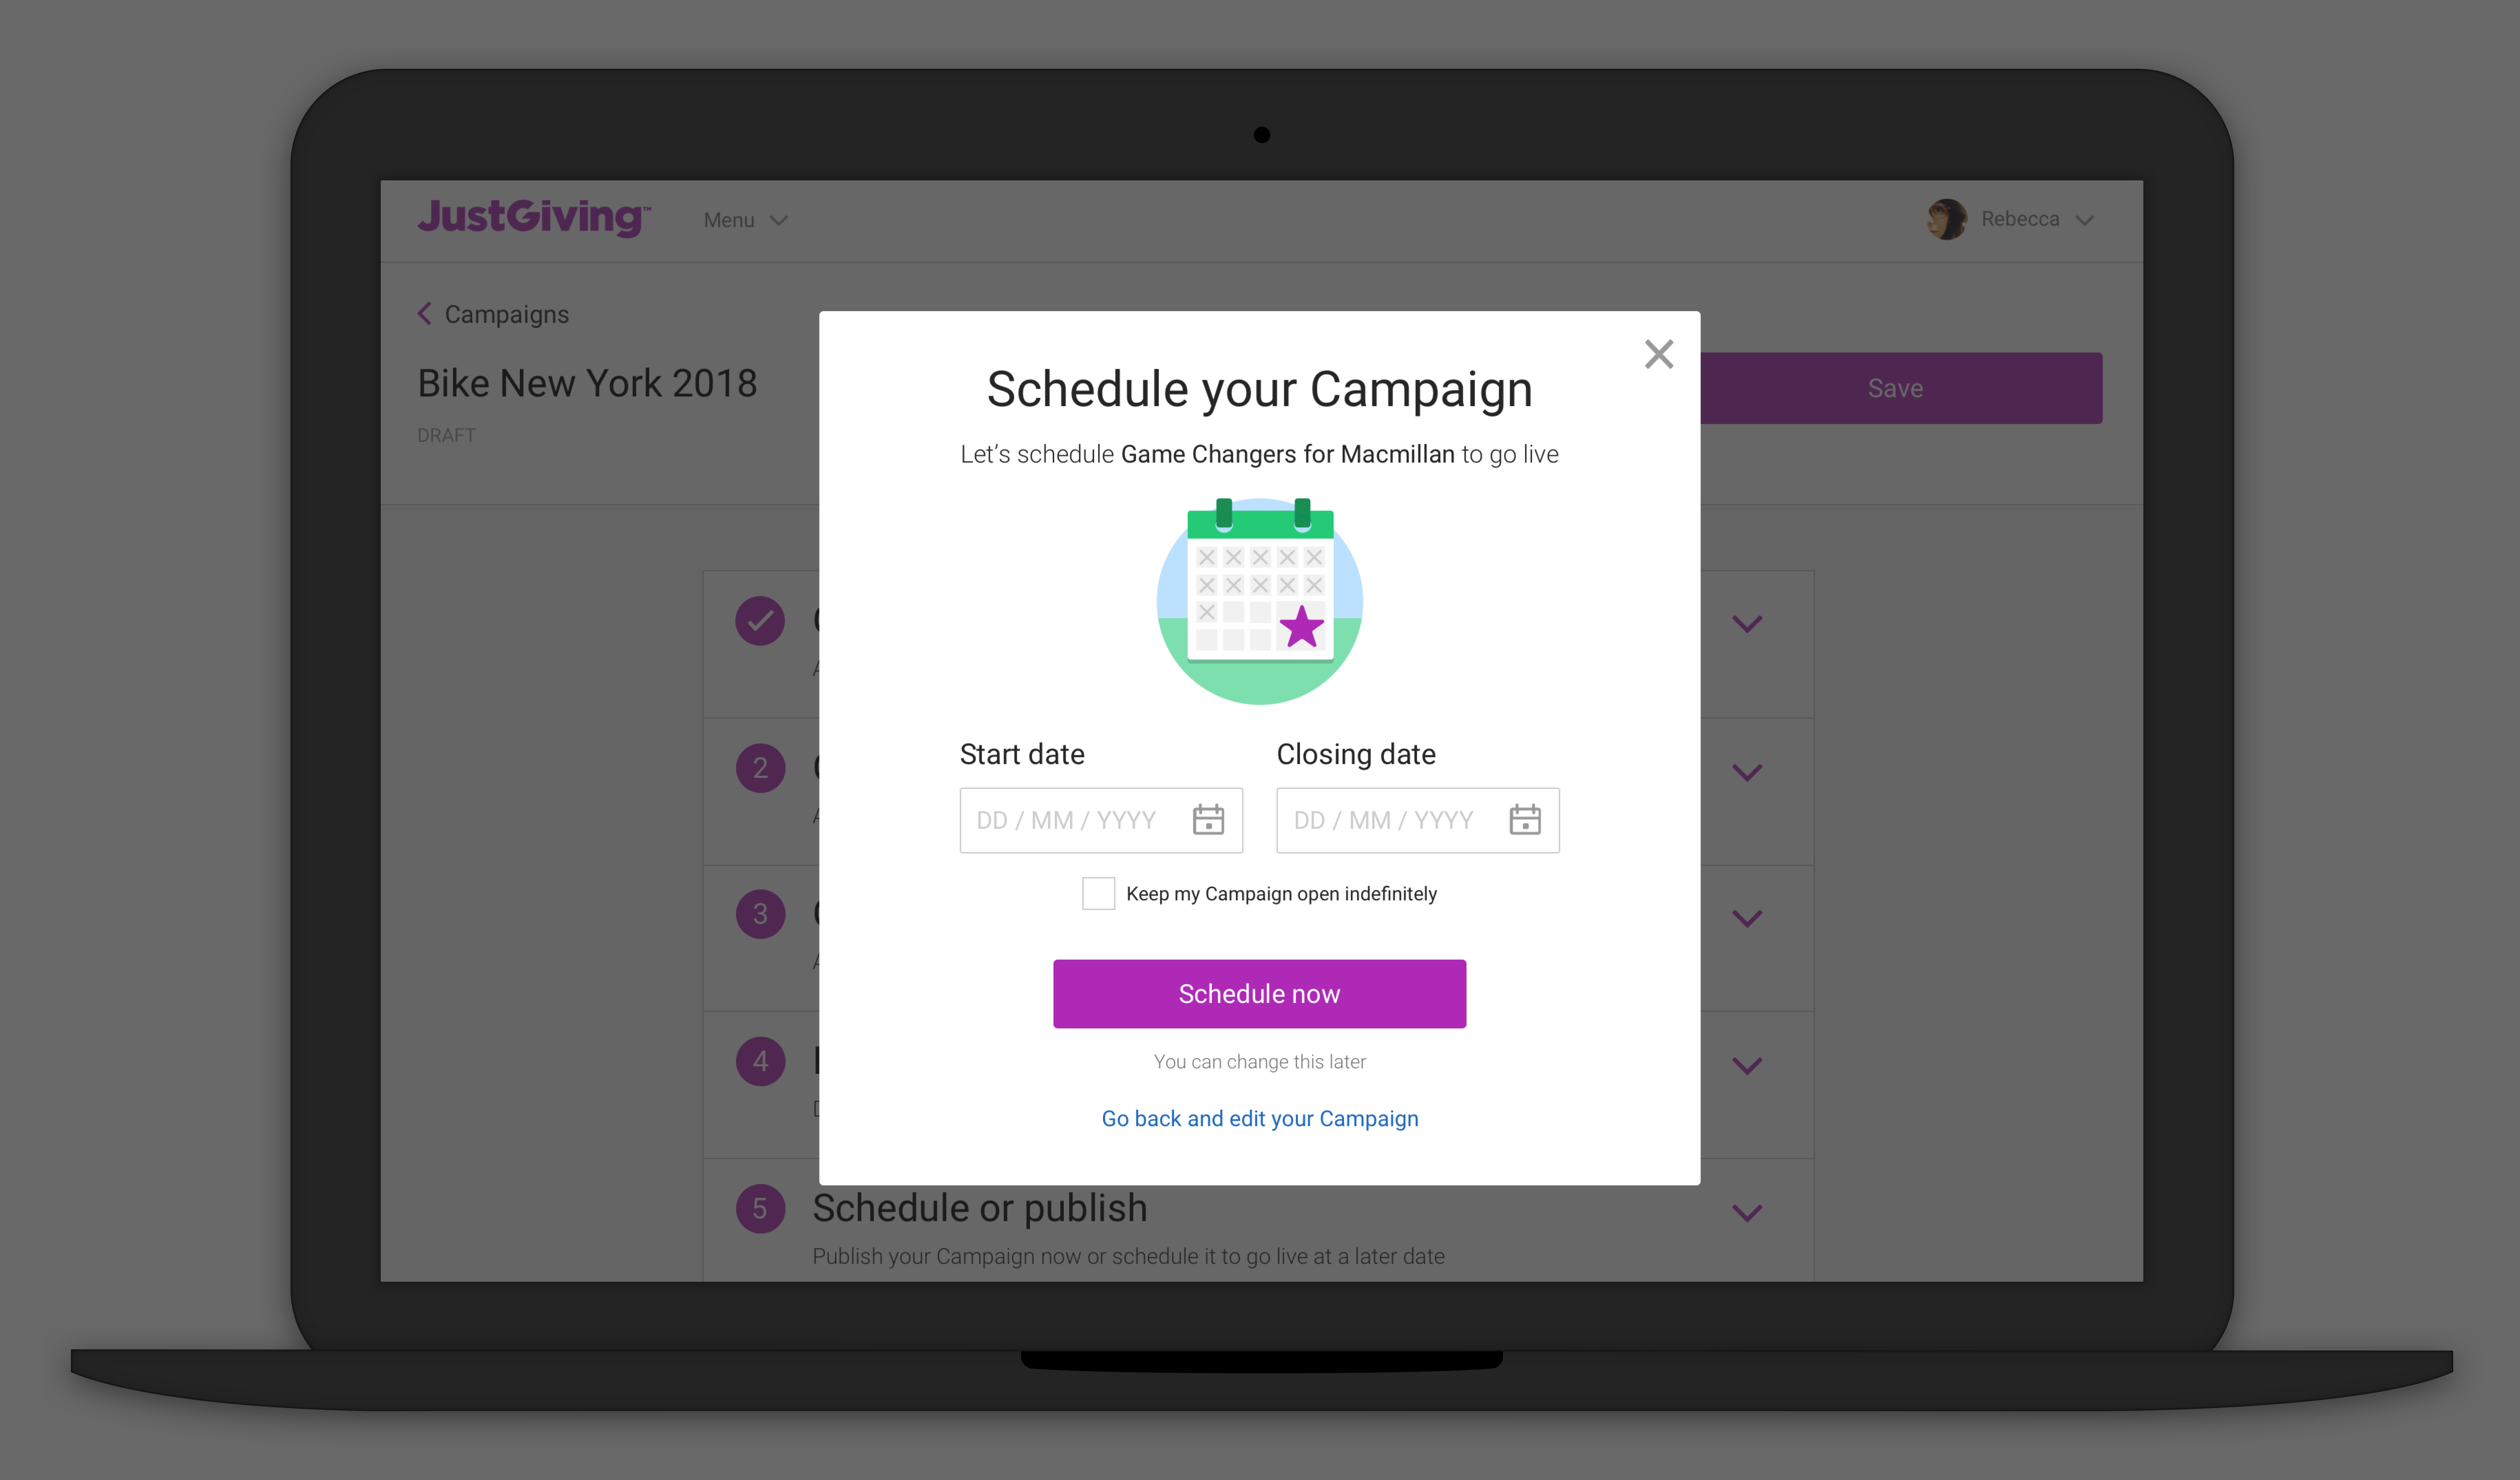Click Go back and edit your Campaign link
Screen dimensions: 2520x1480
1258,1117
